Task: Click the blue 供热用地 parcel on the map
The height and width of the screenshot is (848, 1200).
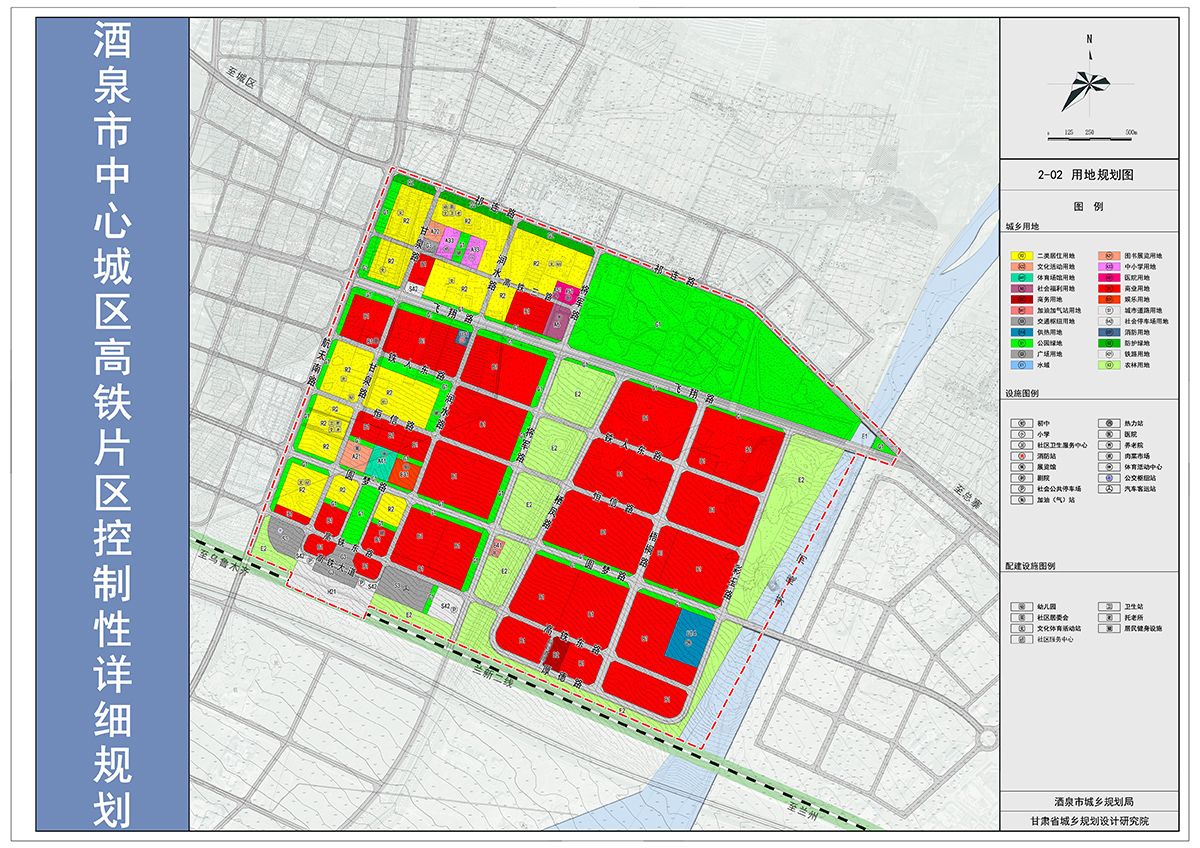Action: tap(691, 636)
